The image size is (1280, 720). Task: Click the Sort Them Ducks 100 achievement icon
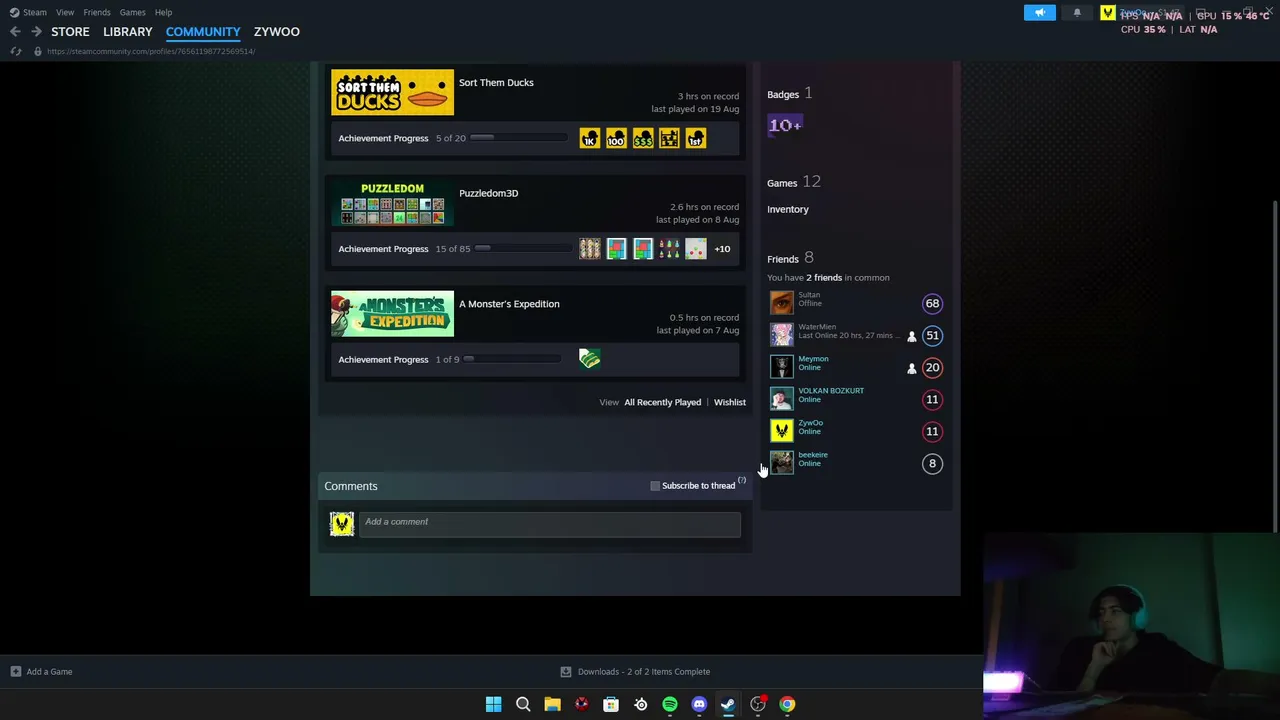[x=616, y=139]
